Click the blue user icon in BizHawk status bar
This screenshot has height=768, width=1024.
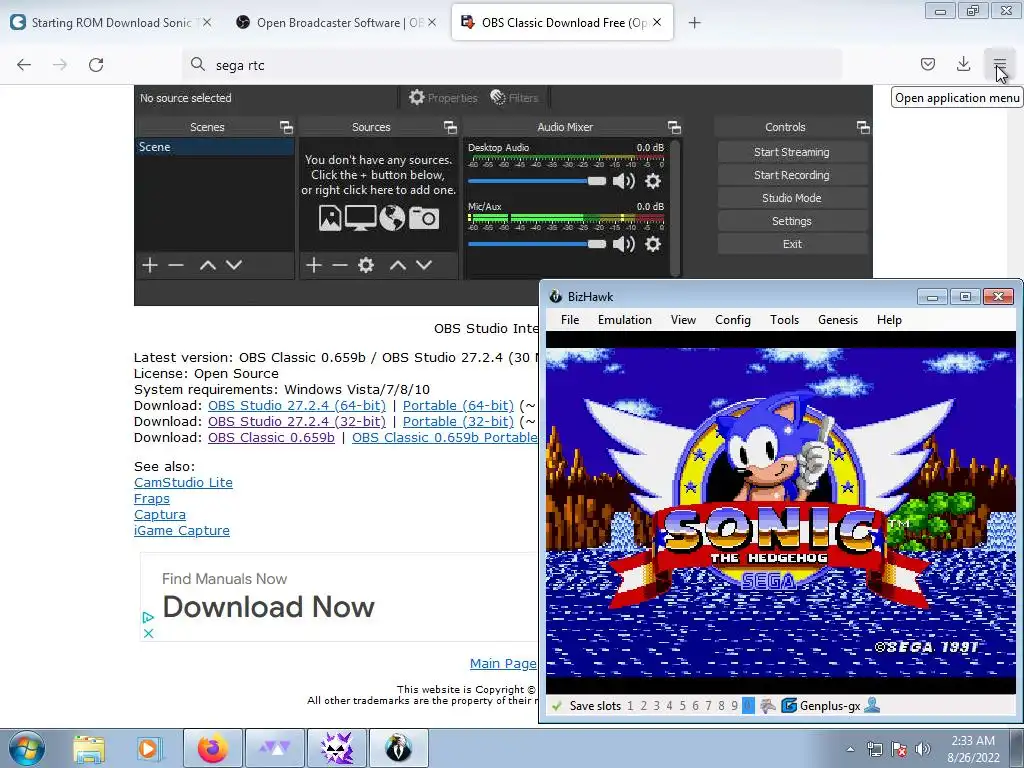[x=872, y=705]
